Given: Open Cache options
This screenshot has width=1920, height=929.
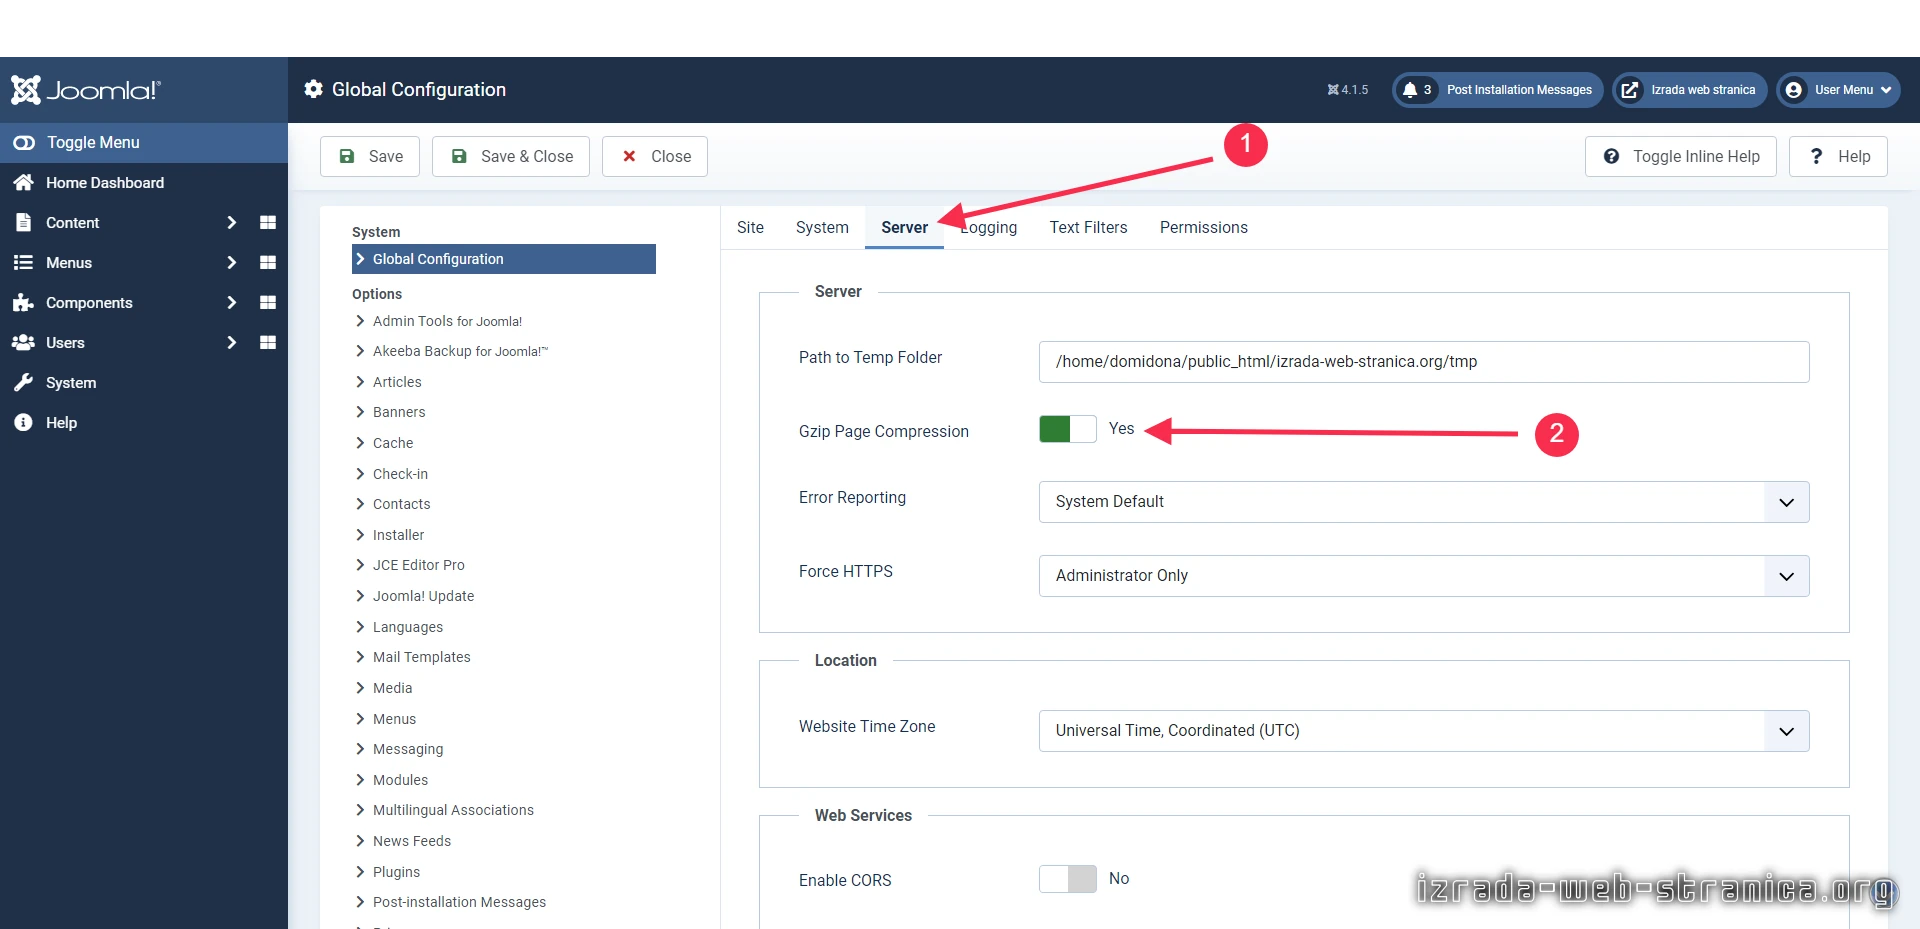Looking at the screenshot, I should point(393,443).
